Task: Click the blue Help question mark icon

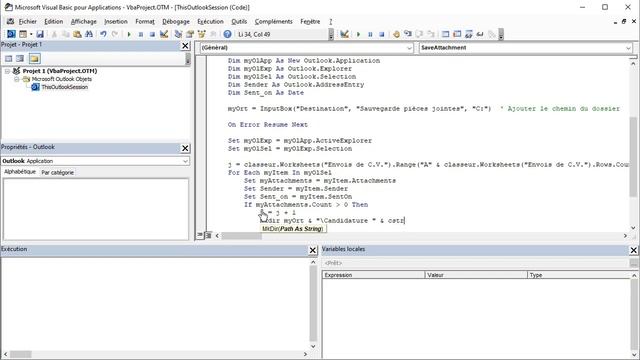Action: (x=227, y=34)
